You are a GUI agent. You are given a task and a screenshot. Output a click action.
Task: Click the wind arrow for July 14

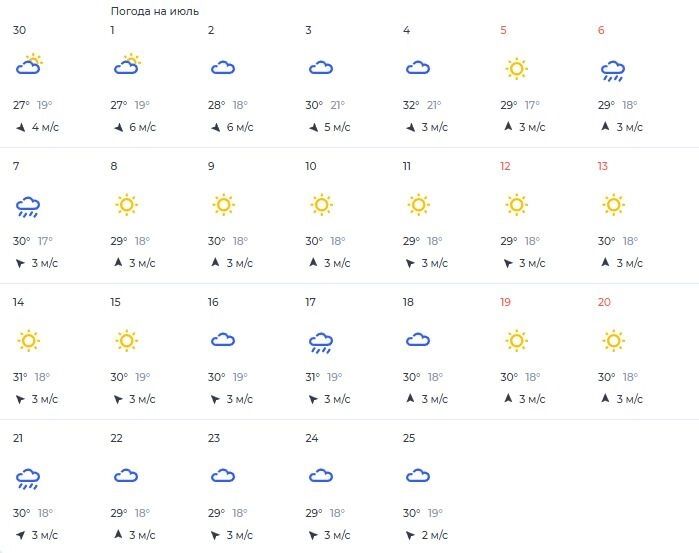[x=20, y=400]
